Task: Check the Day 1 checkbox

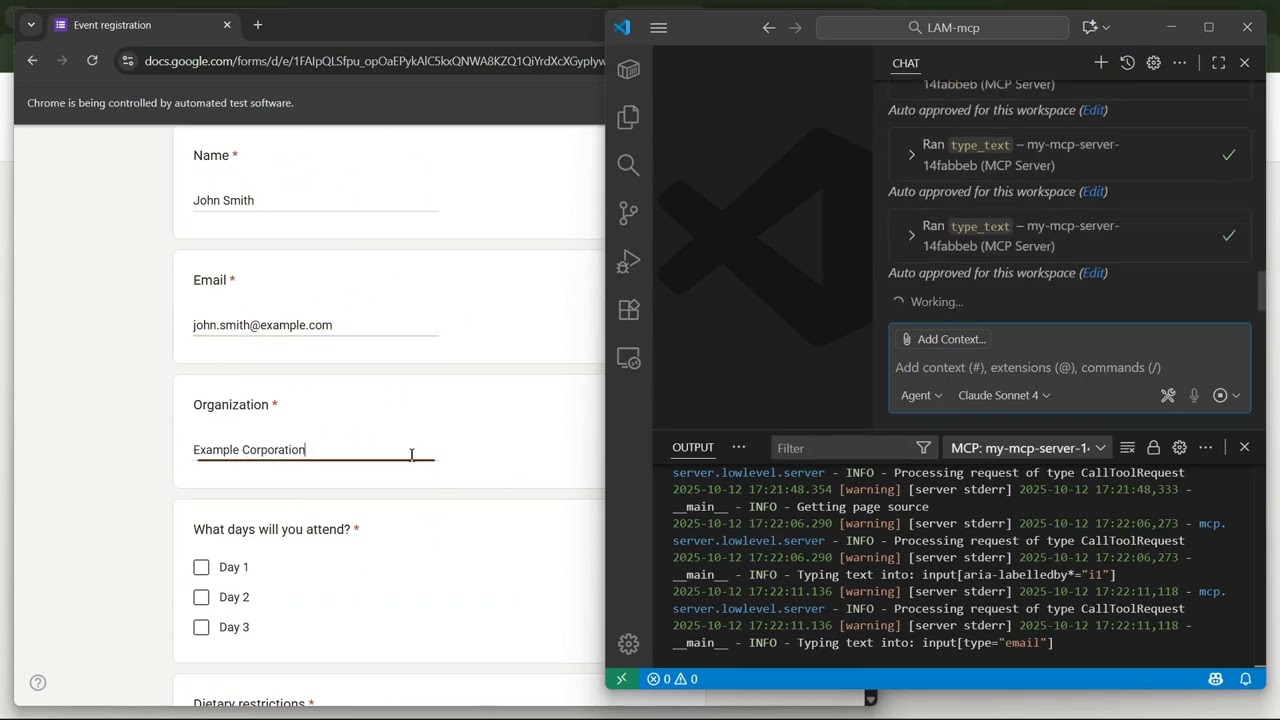Action: 201,567
